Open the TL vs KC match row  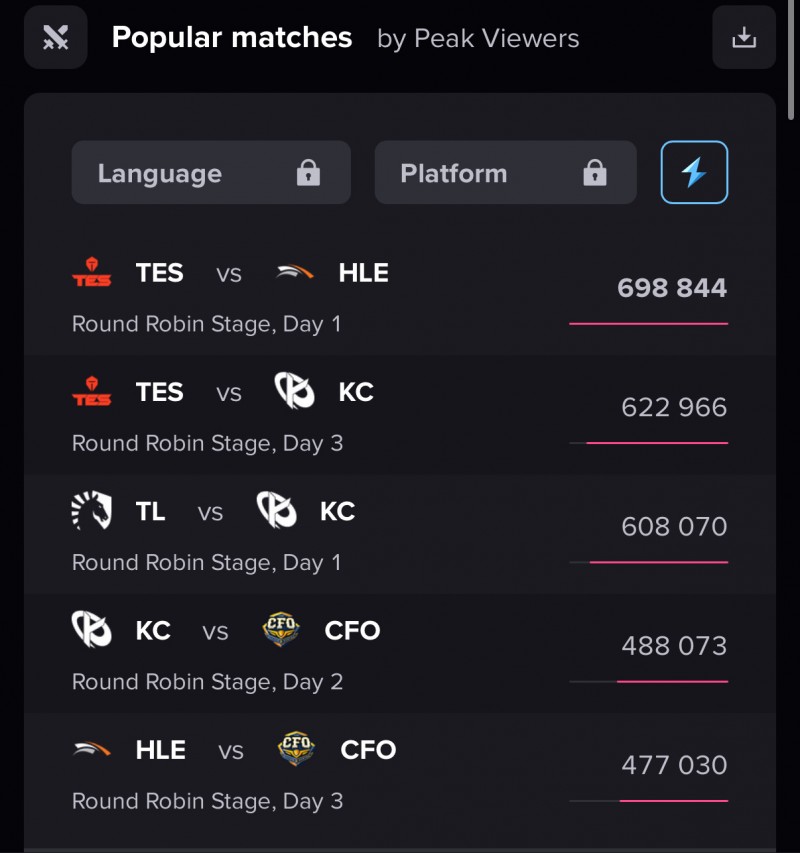(300, 536)
